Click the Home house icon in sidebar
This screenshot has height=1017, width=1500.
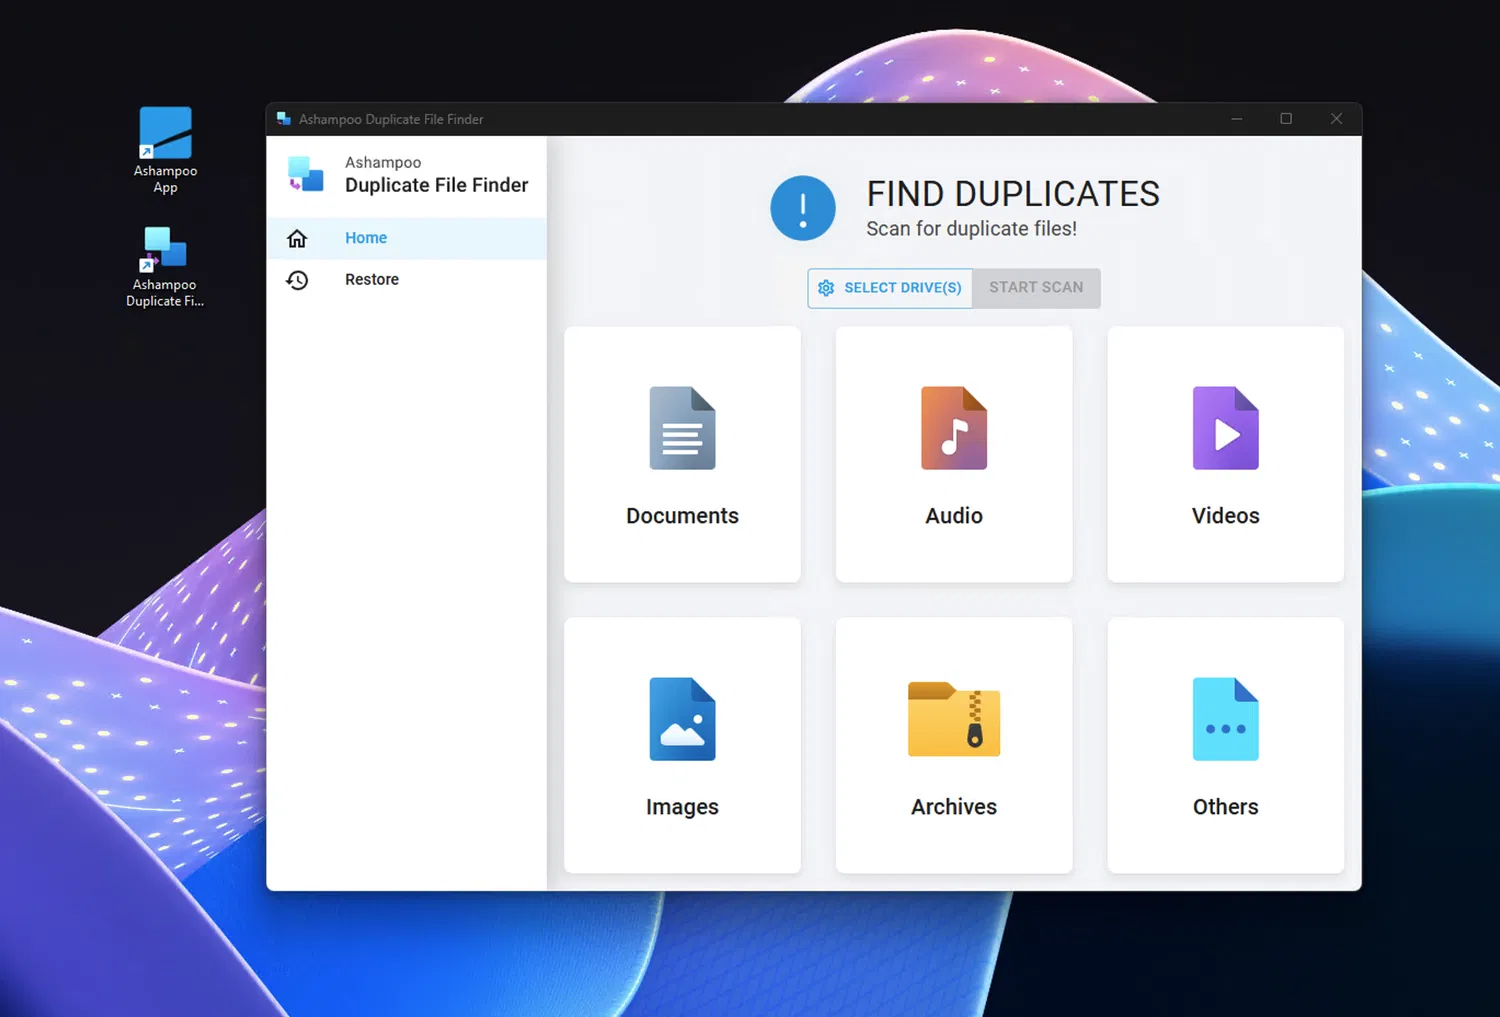(x=297, y=238)
